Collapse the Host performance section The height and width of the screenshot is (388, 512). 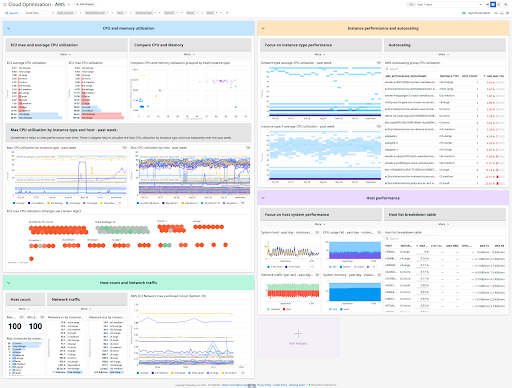263,198
